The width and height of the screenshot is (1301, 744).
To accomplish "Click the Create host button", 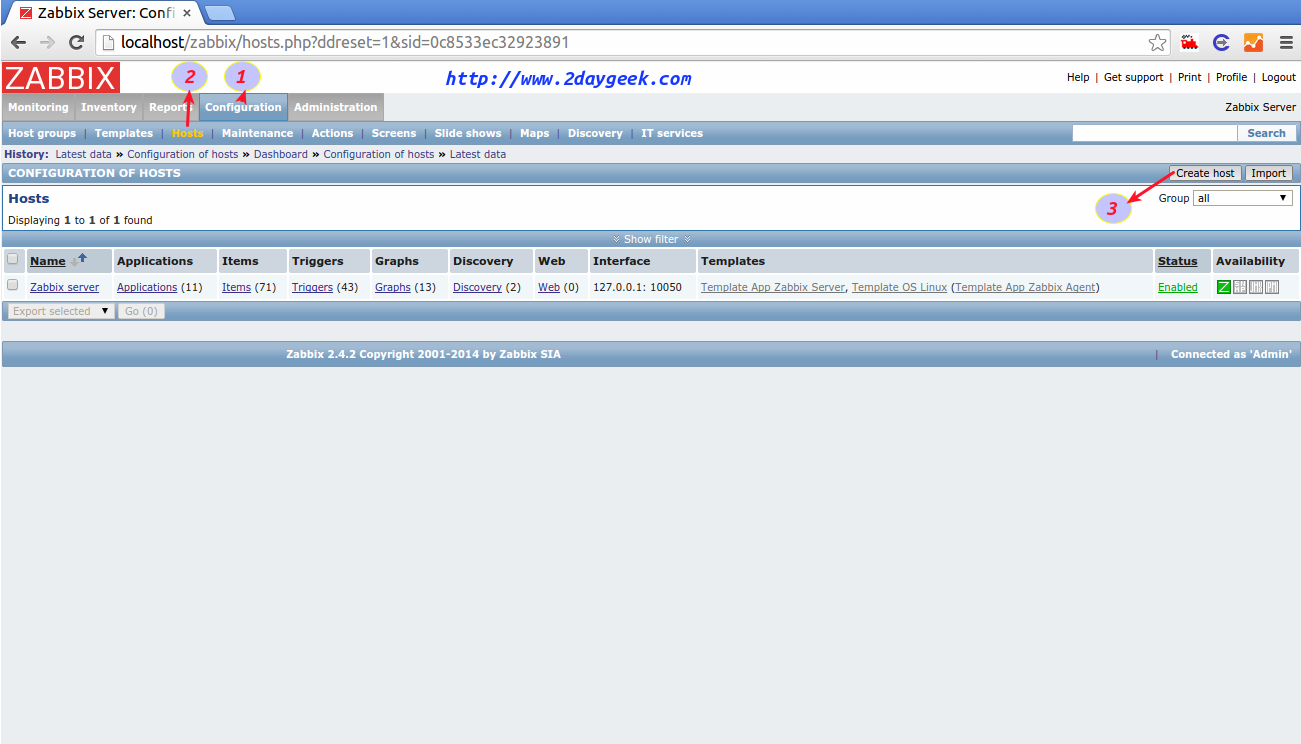I will pyautogui.click(x=1205, y=173).
